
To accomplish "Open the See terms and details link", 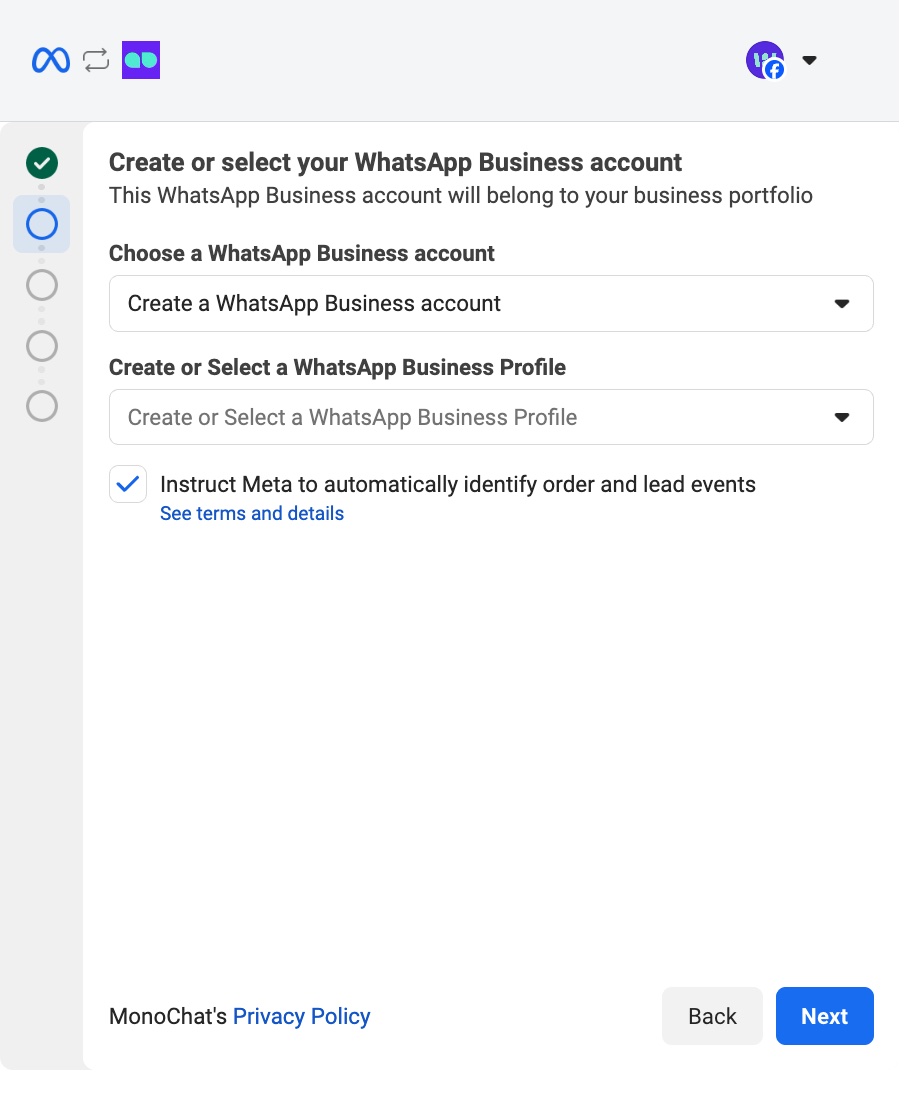I will pyautogui.click(x=251, y=513).
